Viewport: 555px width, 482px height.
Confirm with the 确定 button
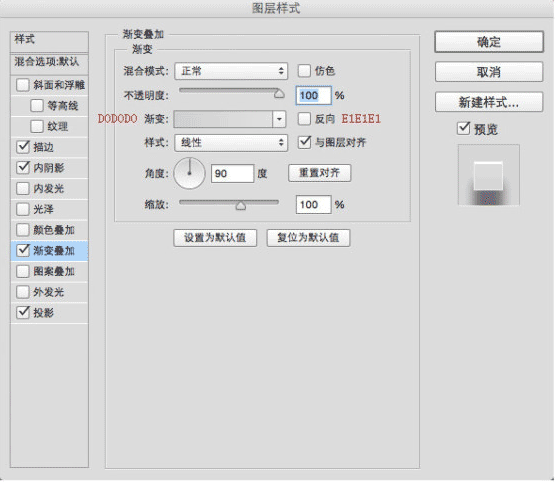coord(489,42)
